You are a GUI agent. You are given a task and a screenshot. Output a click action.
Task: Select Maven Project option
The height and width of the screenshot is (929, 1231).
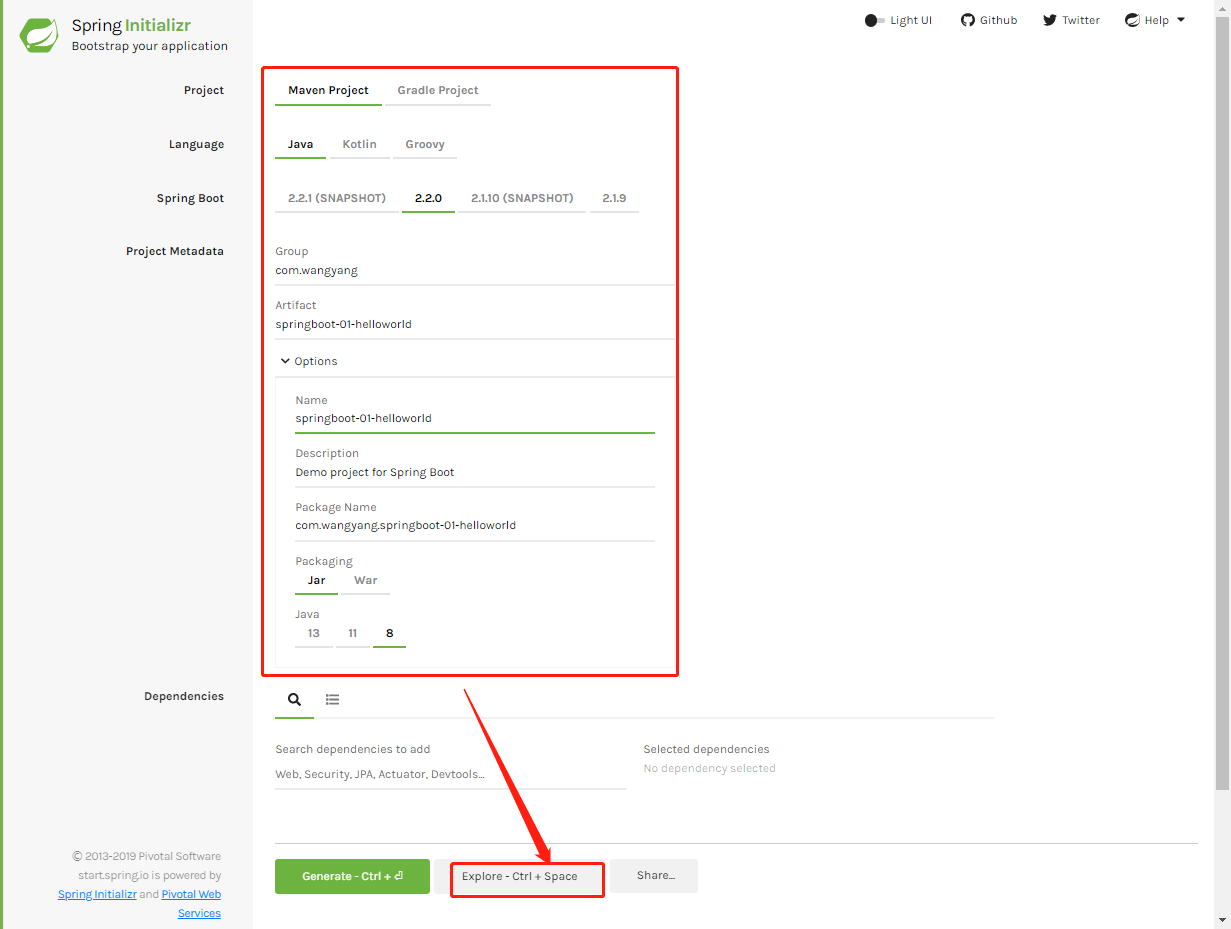tap(328, 90)
